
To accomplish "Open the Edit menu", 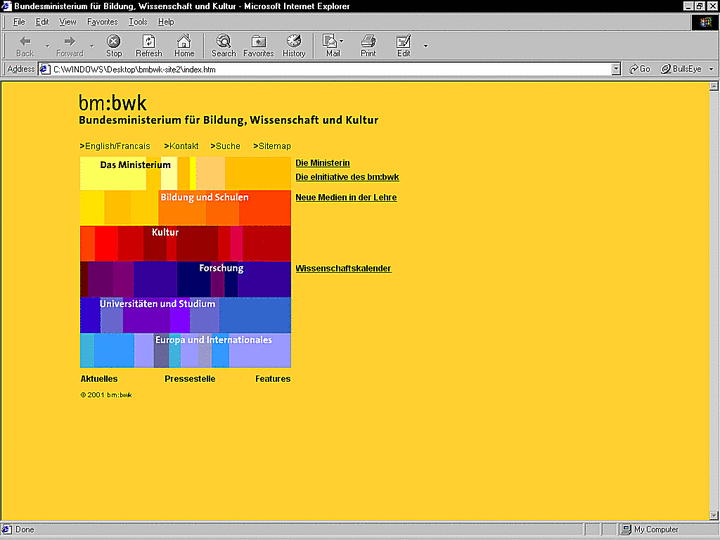I will 42,22.
